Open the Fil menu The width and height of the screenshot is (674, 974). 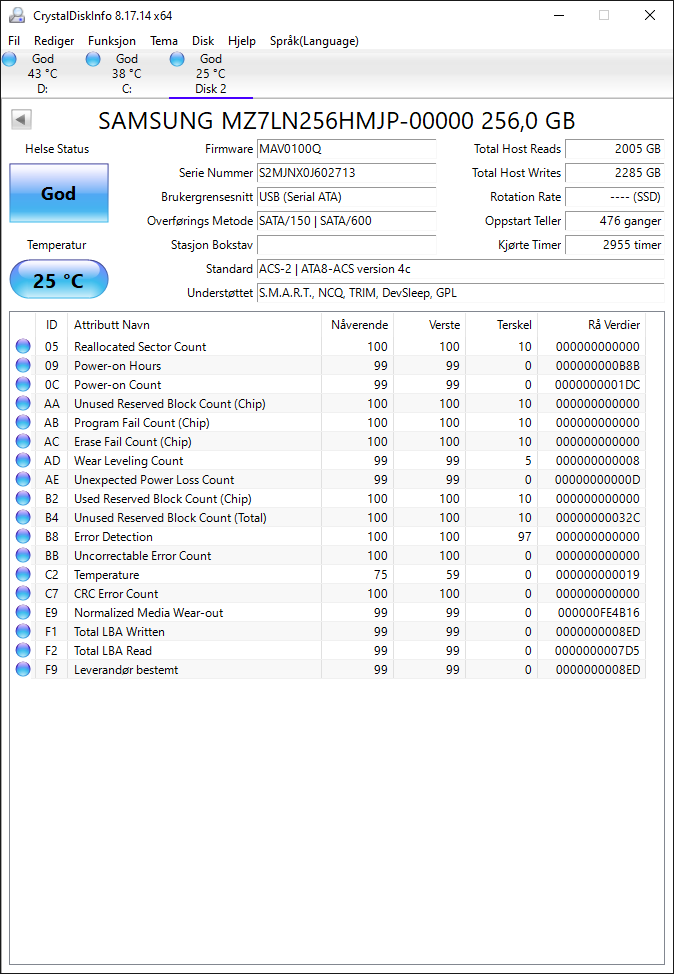click(14, 41)
